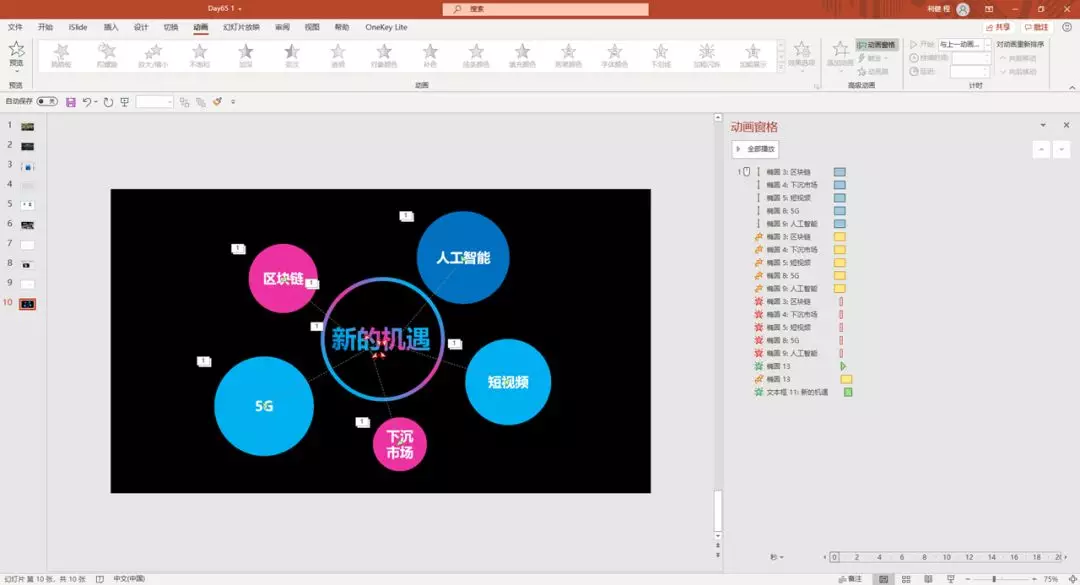
Task: Adjust the zoom slider in status bar
Action: click(x=994, y=579)
